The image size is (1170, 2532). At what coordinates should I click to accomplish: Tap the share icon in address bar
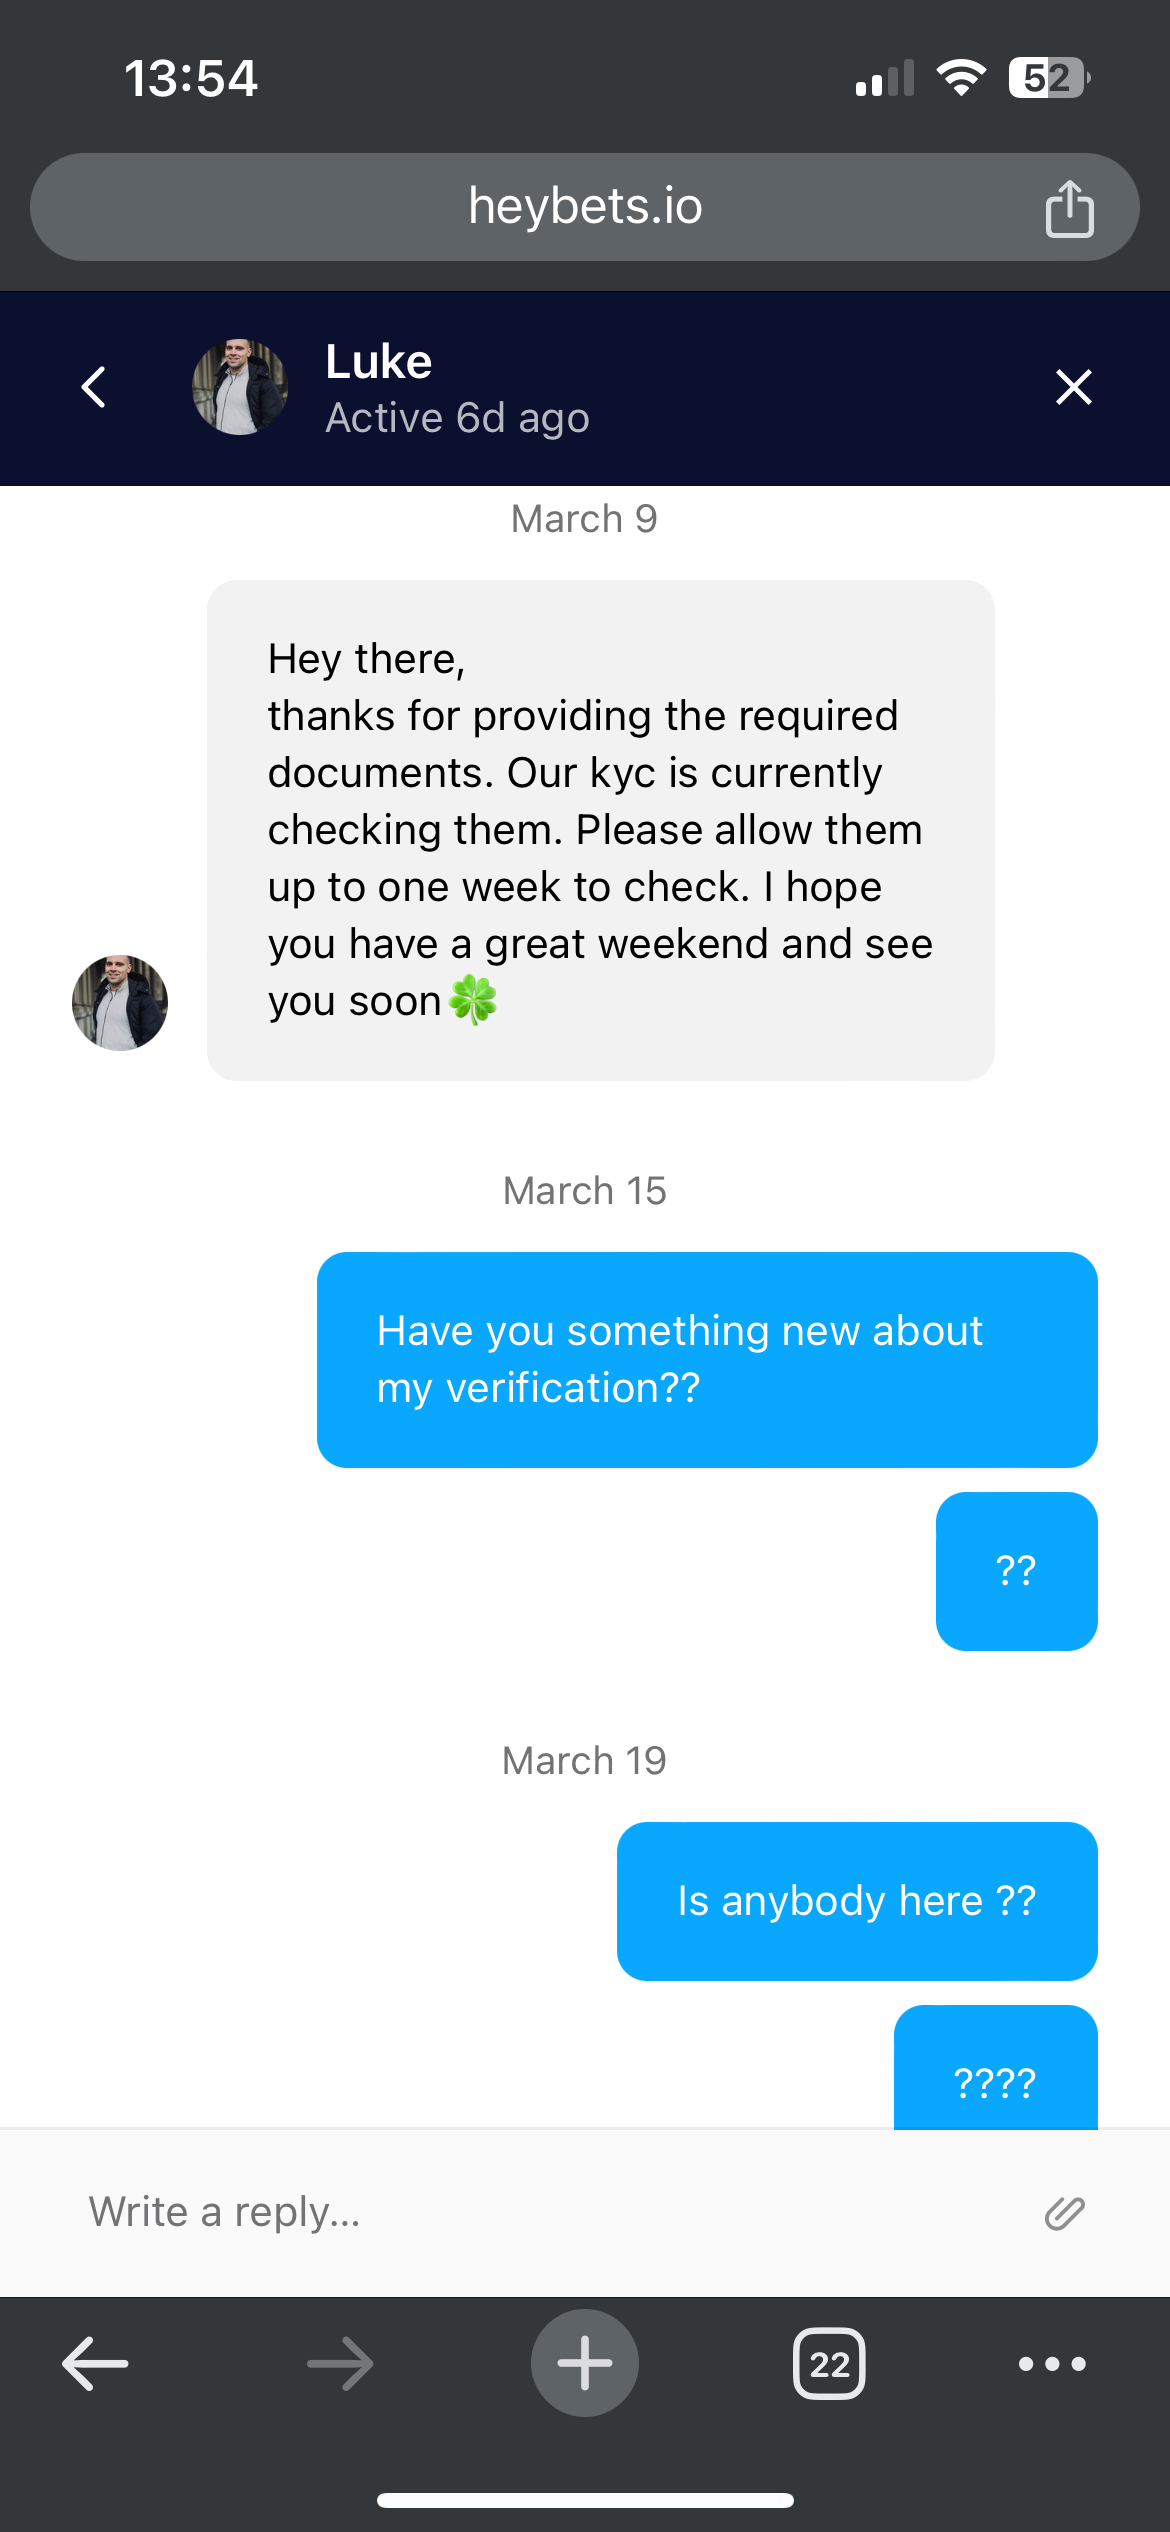tap(1069, 208)
